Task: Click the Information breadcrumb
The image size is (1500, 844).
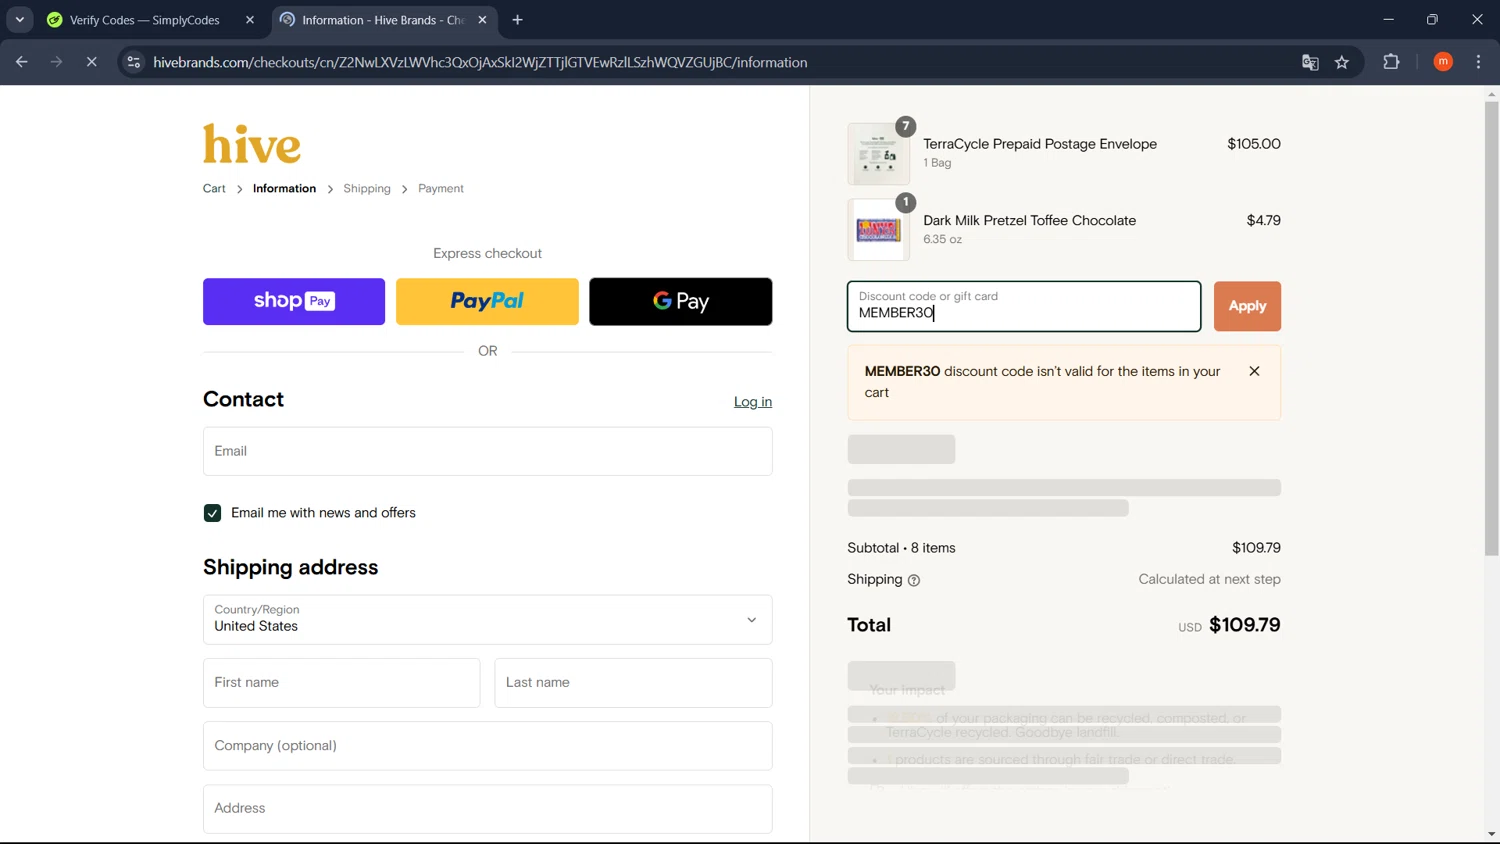Action: pyautogui.click(x=284, y=188)
